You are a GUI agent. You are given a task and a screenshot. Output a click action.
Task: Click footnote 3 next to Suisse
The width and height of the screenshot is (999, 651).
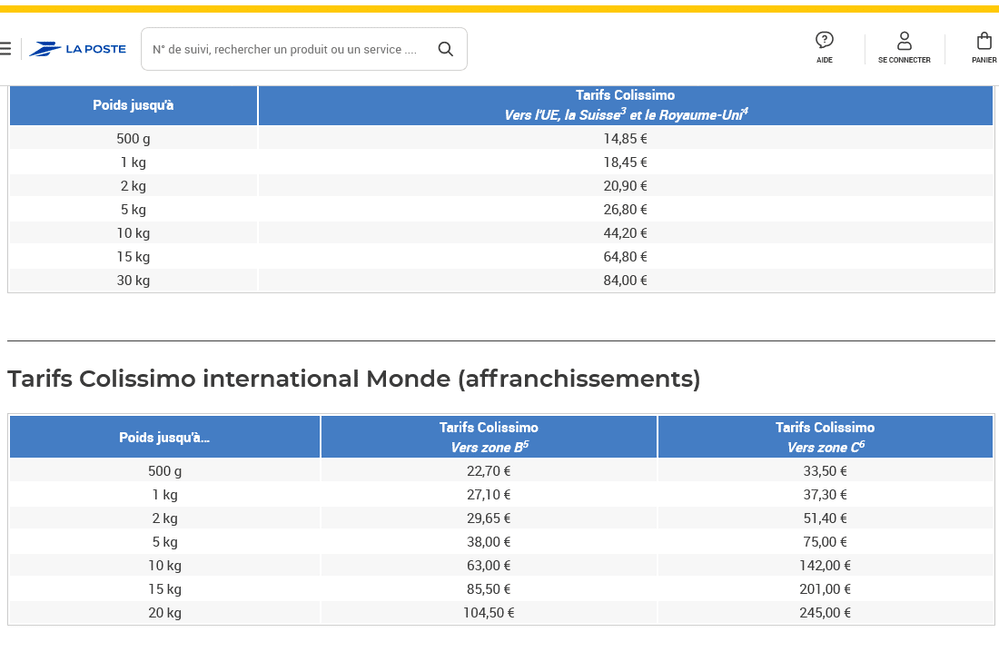point(623,111)
